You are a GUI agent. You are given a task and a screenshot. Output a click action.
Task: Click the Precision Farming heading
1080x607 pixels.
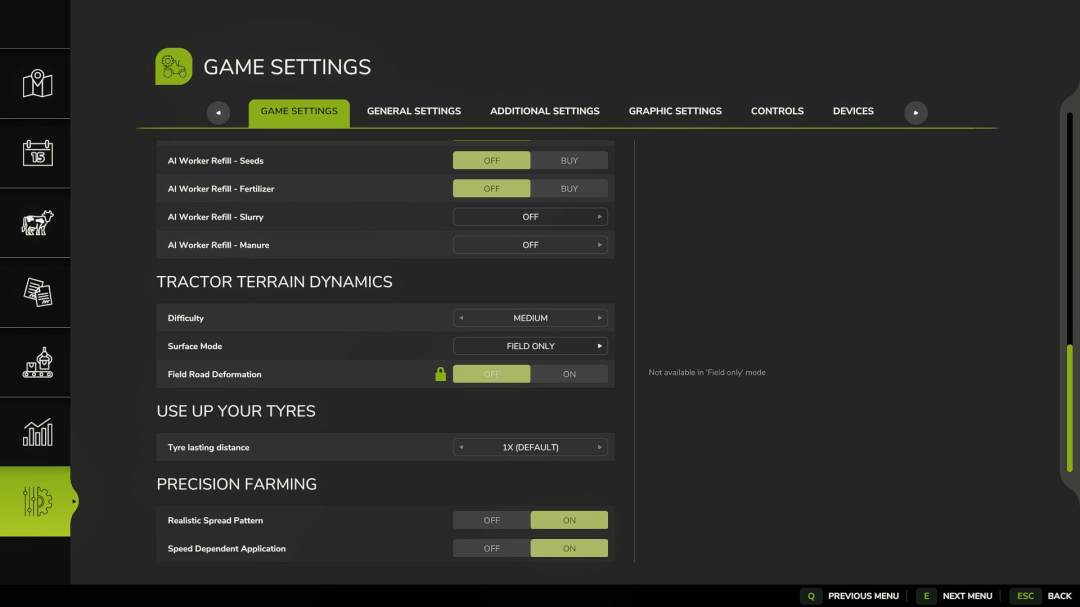click(x=236, y=484)
